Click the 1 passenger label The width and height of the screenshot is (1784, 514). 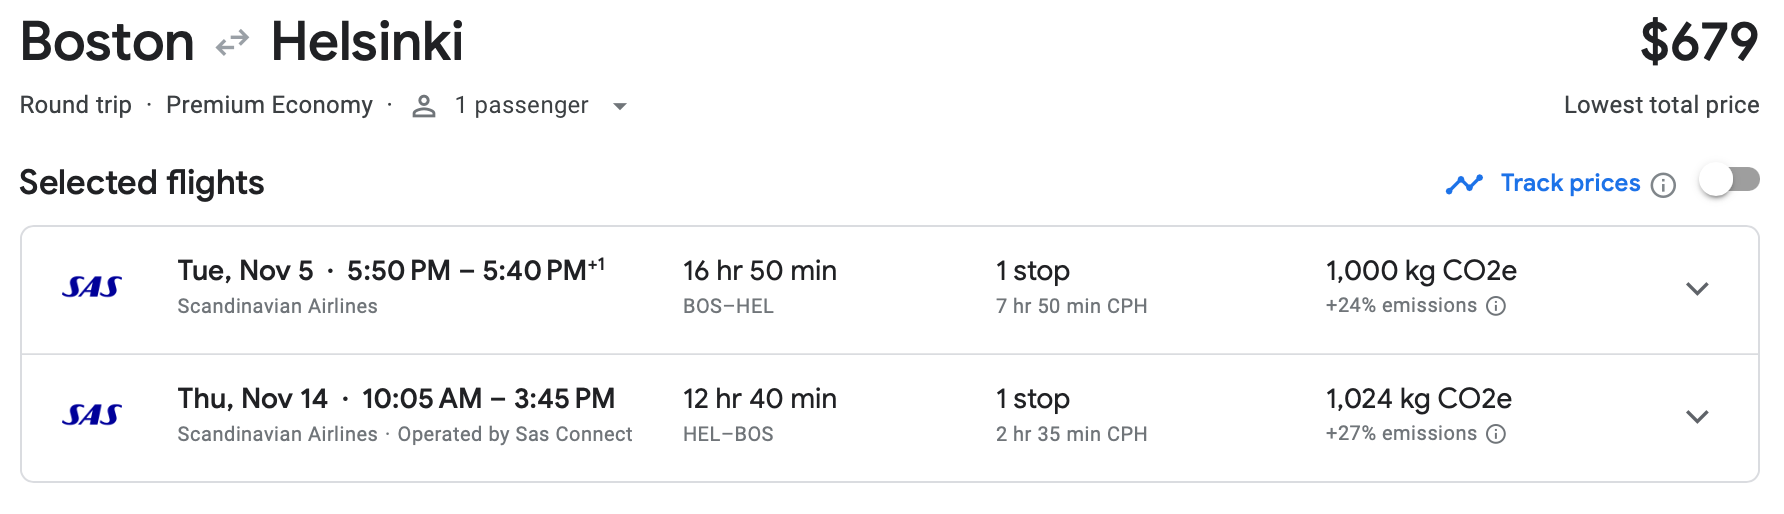pos(521,105)
